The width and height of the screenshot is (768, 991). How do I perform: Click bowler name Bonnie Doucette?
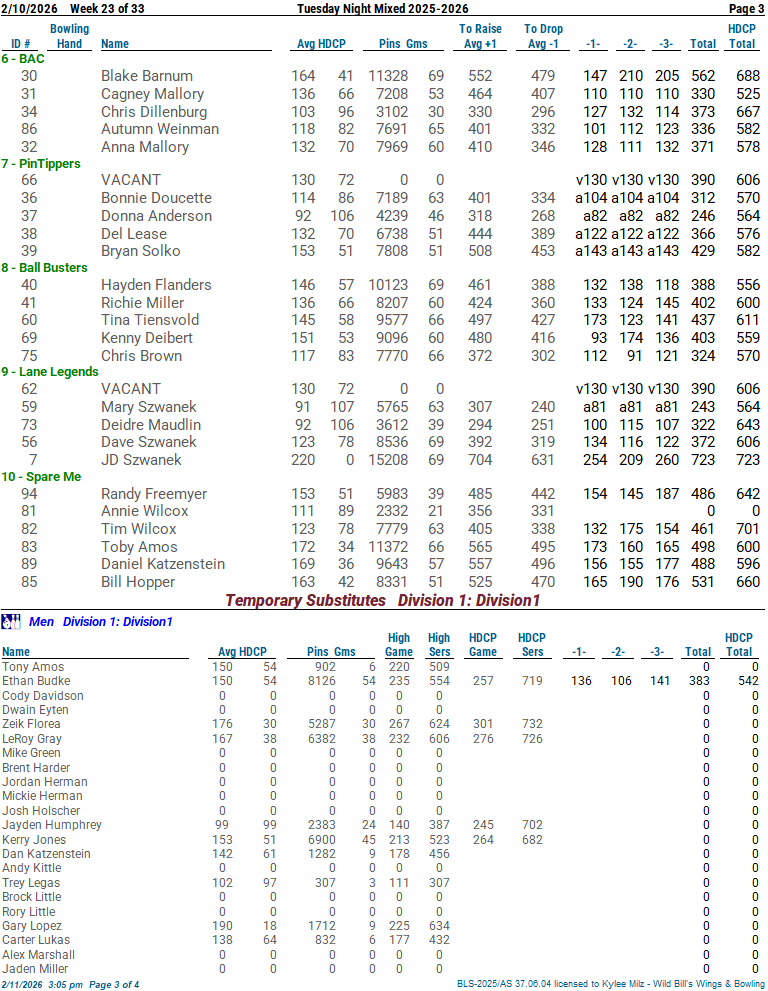[156, 198]
